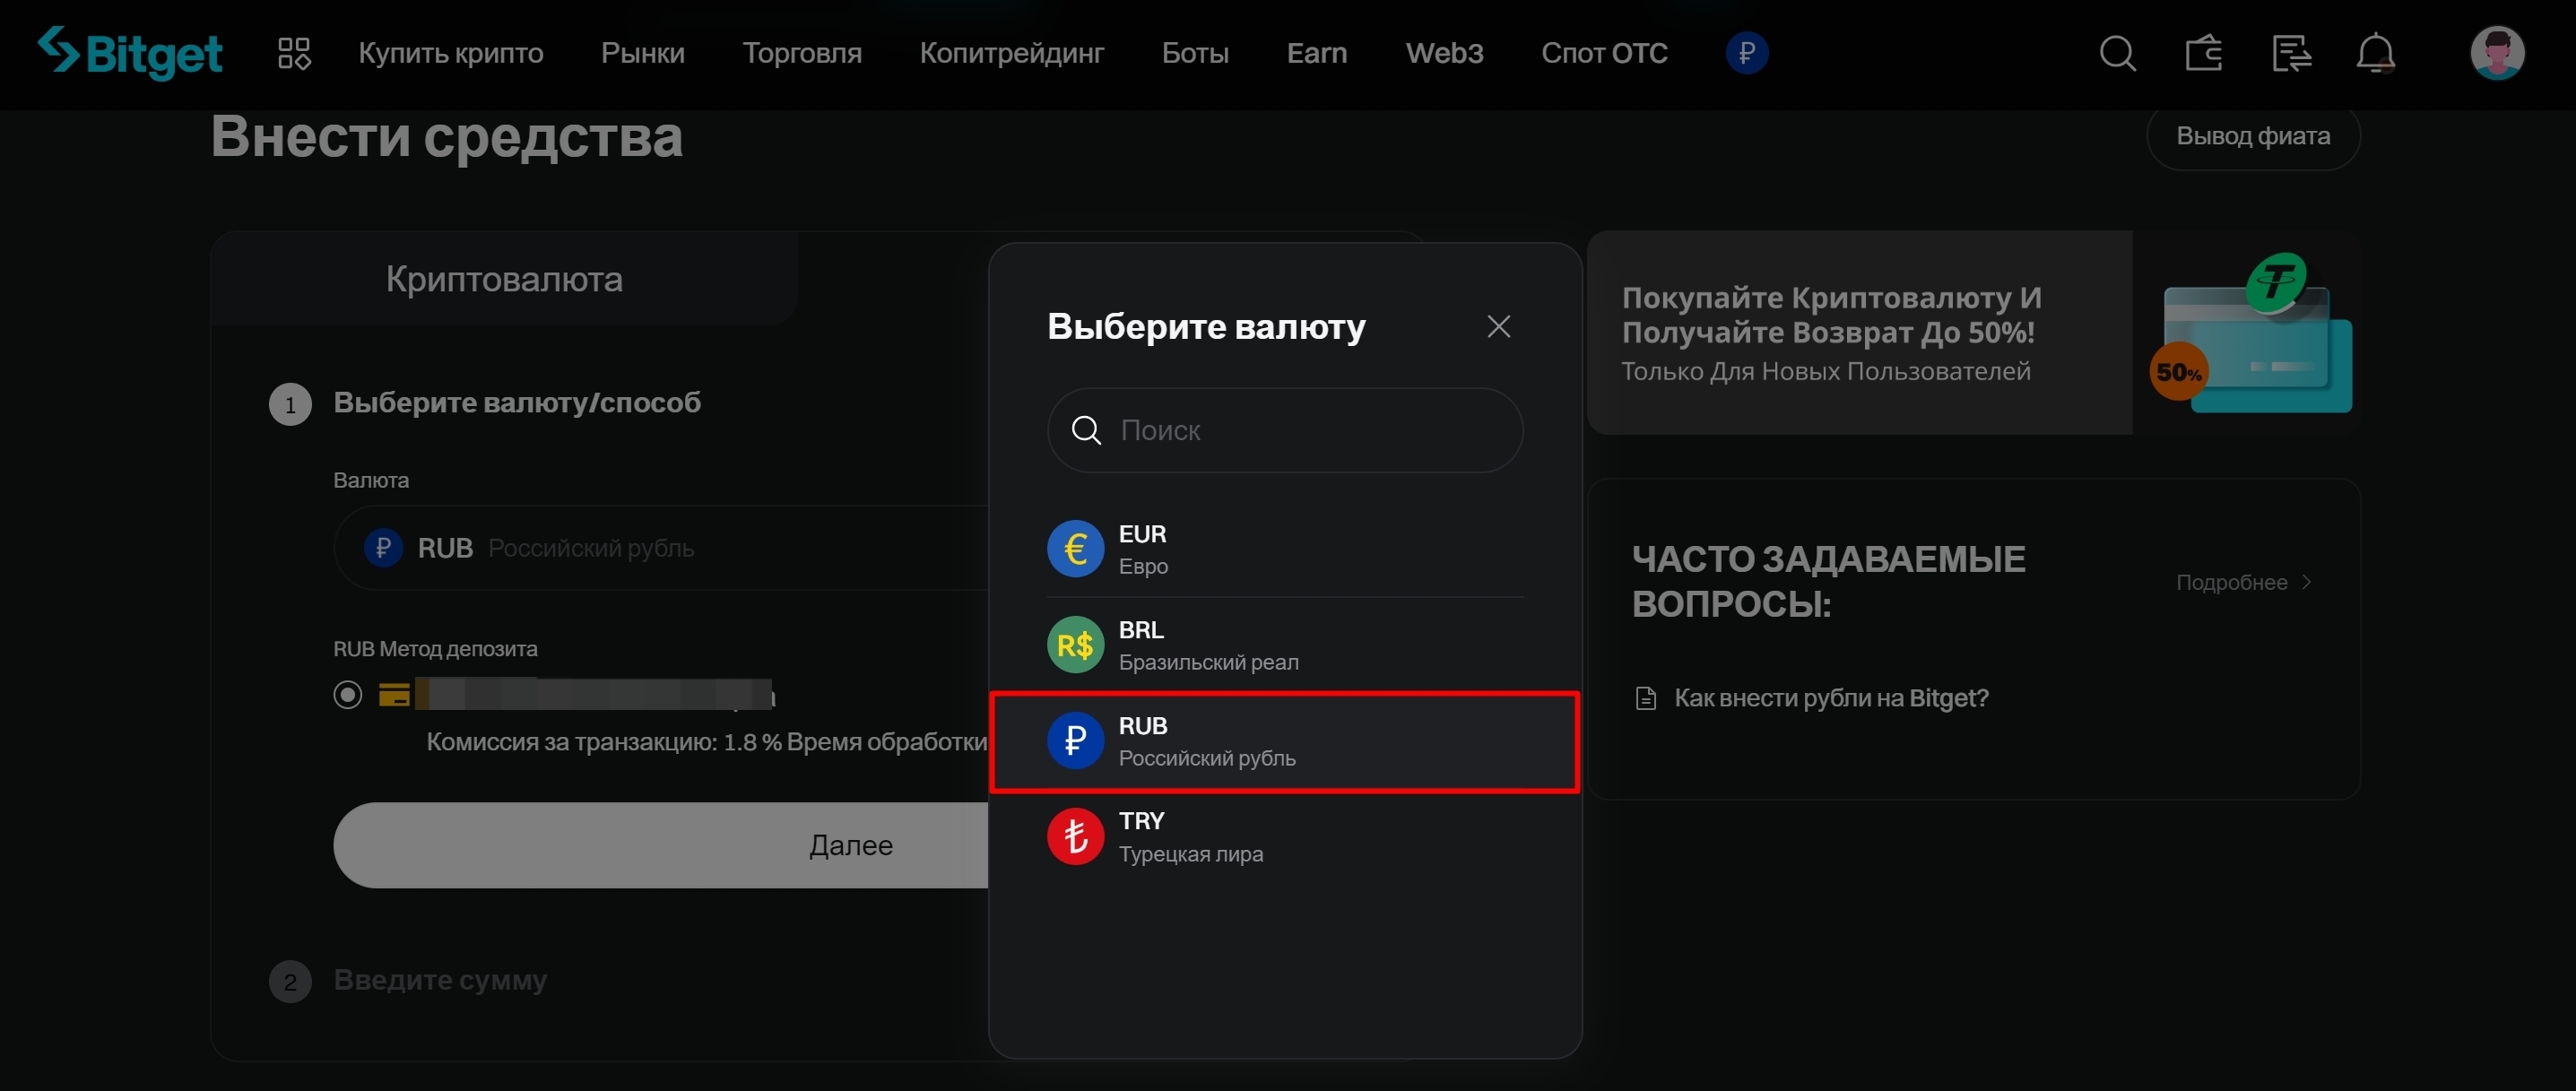
Task: Click the magnifier inside the Поиск field
Action: (1086, 430)
